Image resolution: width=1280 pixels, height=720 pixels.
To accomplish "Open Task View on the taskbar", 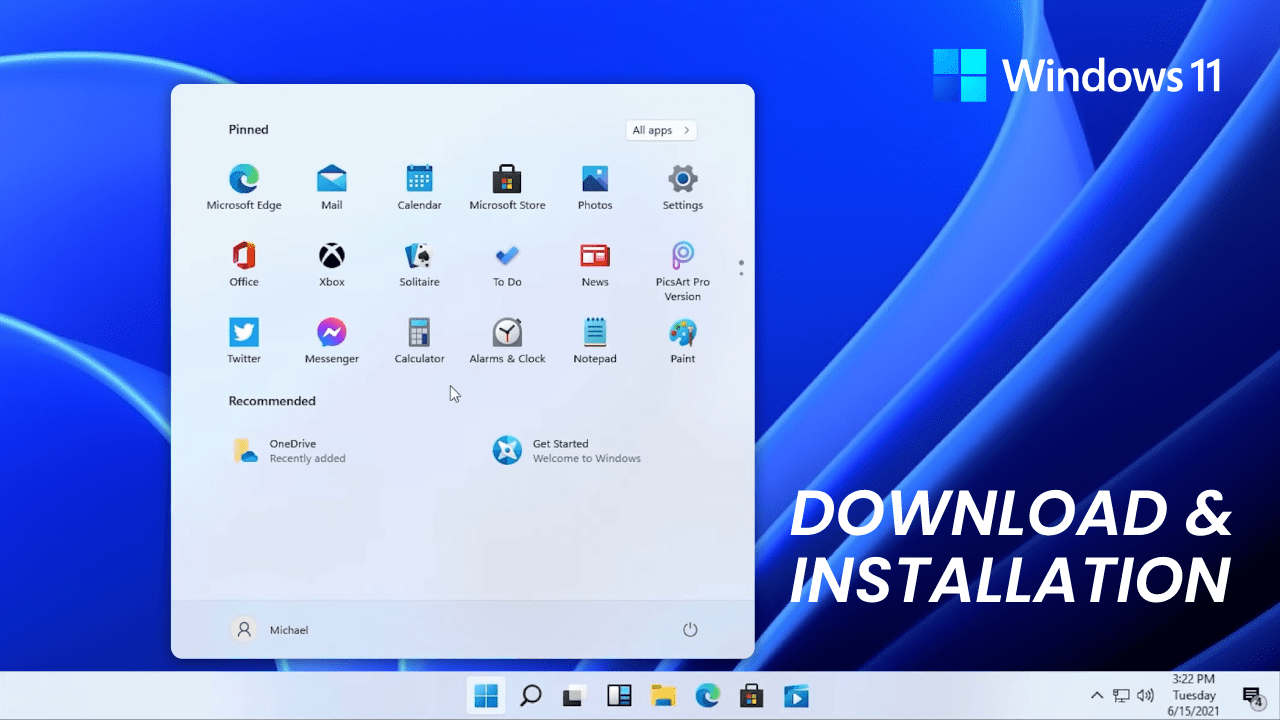I will tap(574, 695).
